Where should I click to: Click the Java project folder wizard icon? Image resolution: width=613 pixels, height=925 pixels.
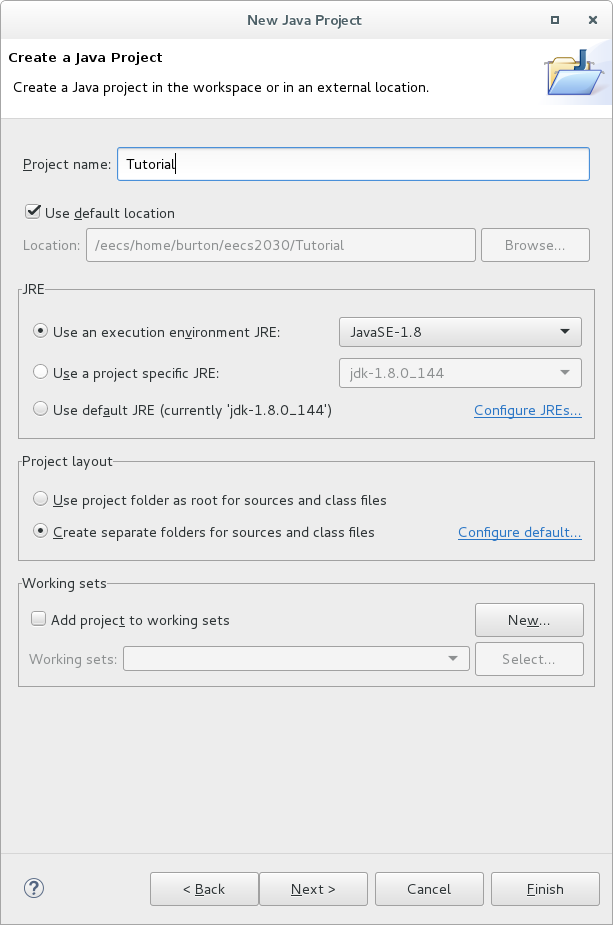click(x=574, y=73)
